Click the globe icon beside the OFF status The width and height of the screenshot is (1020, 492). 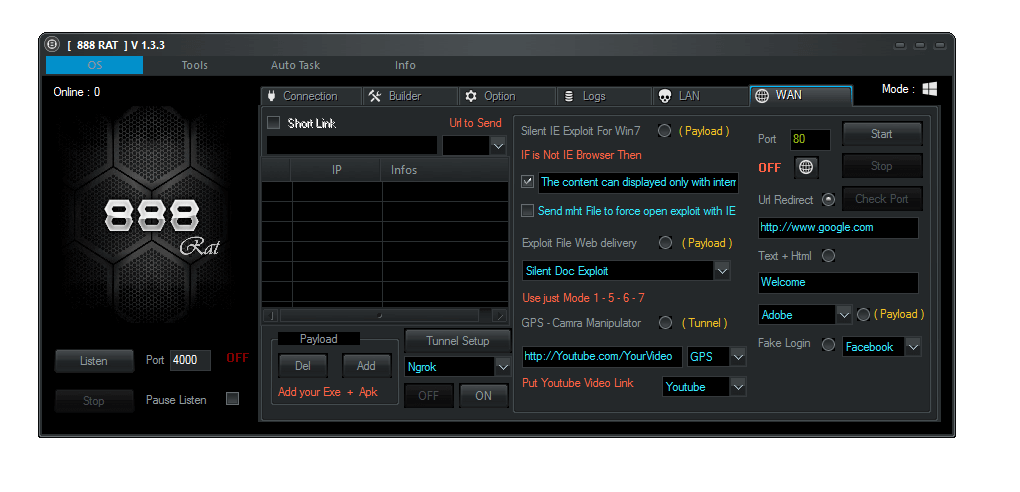pos(806,167)
